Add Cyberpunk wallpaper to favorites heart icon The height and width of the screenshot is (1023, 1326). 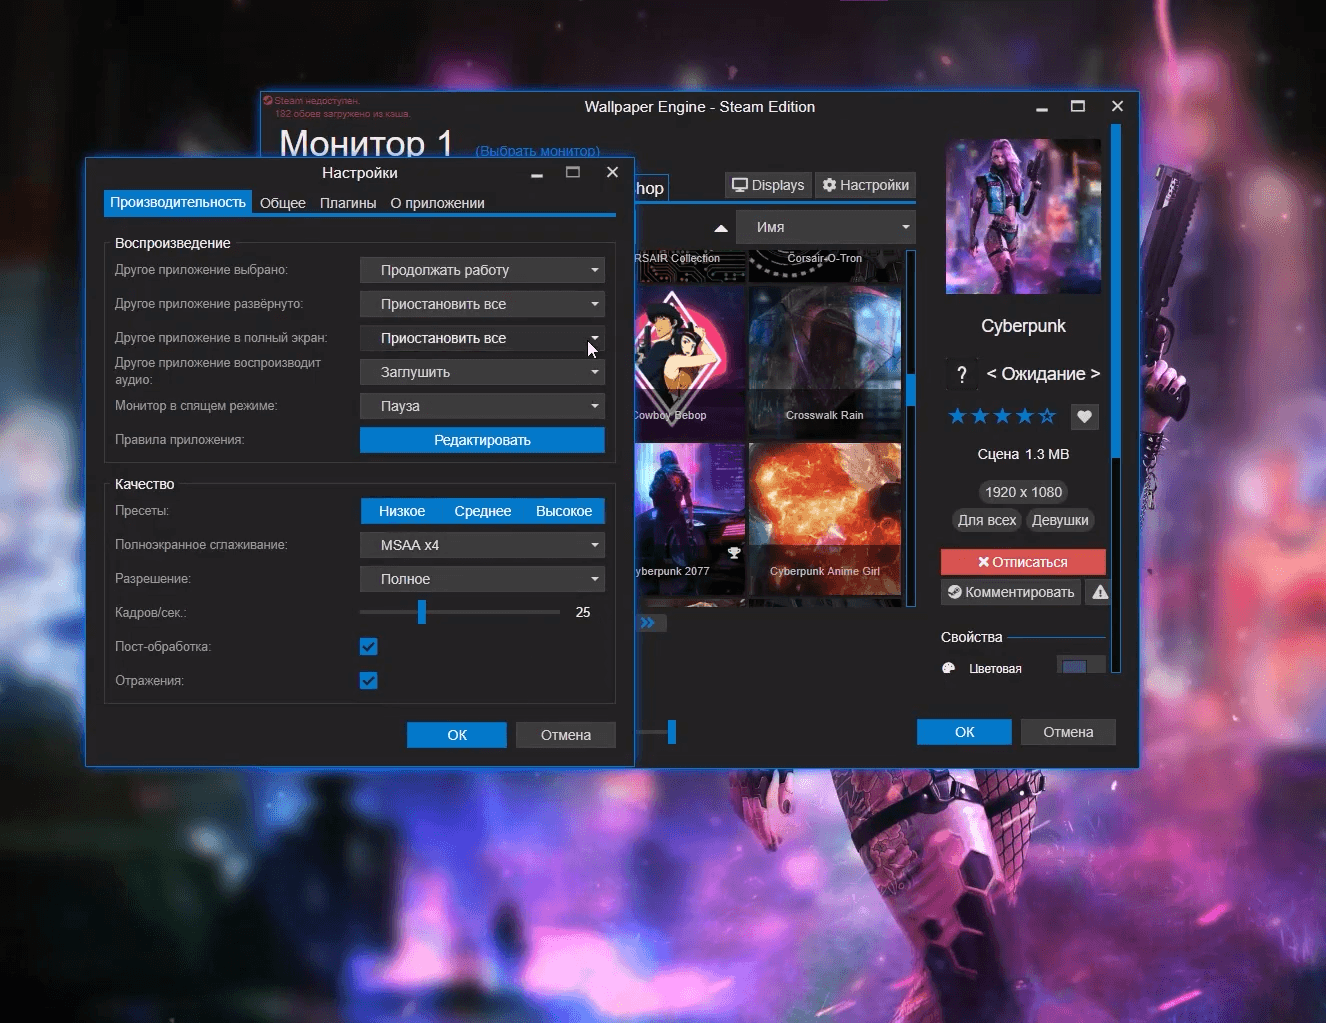[x=1084, y=416]
